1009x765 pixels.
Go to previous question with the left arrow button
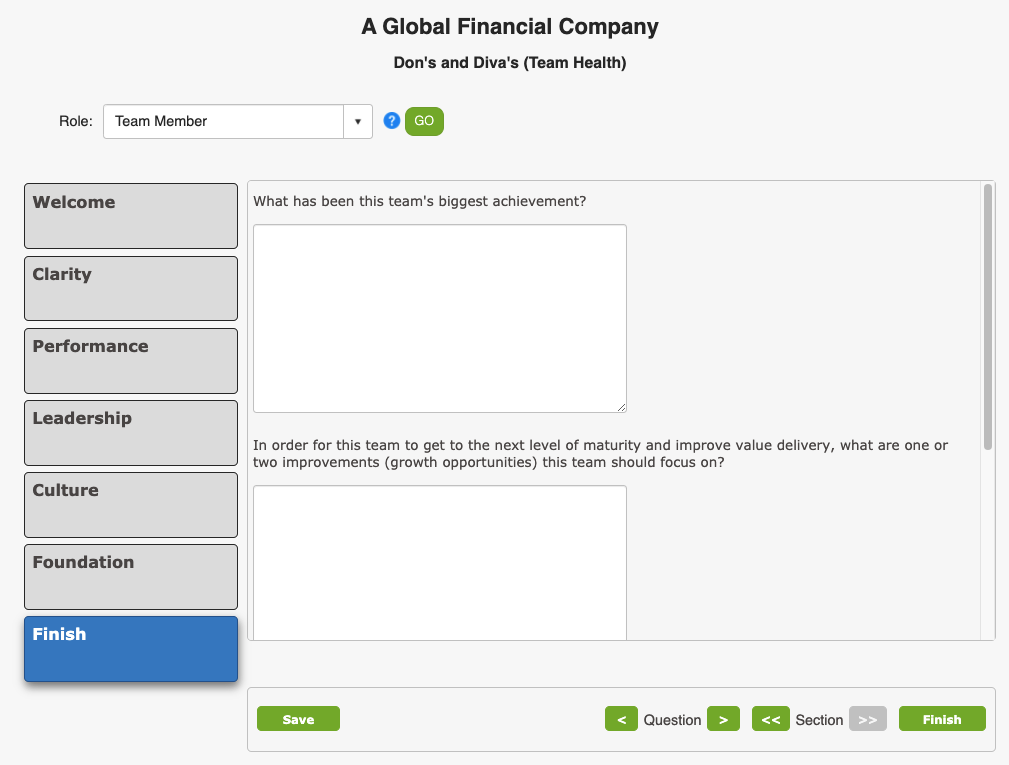pyautogui.click(x=621, y=719)
